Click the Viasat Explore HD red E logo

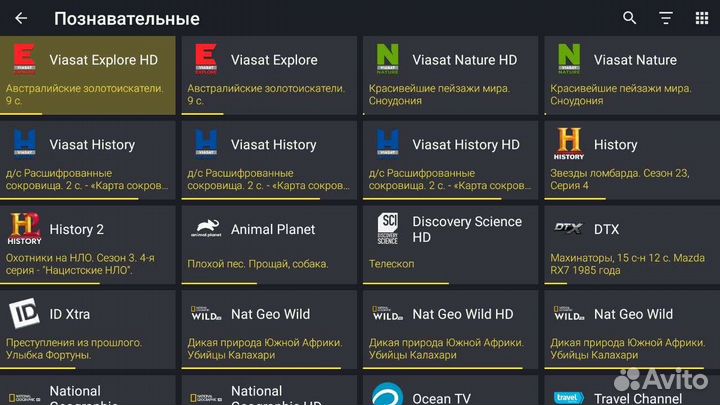(x=24, y=59)
